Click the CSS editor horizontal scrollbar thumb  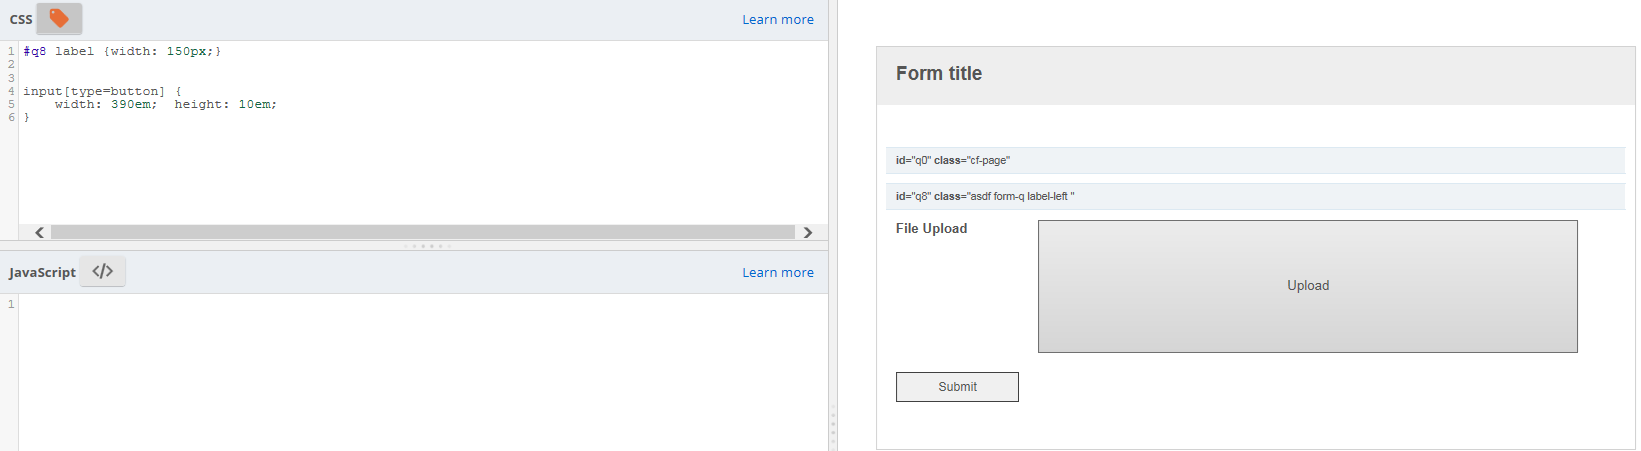423,232
